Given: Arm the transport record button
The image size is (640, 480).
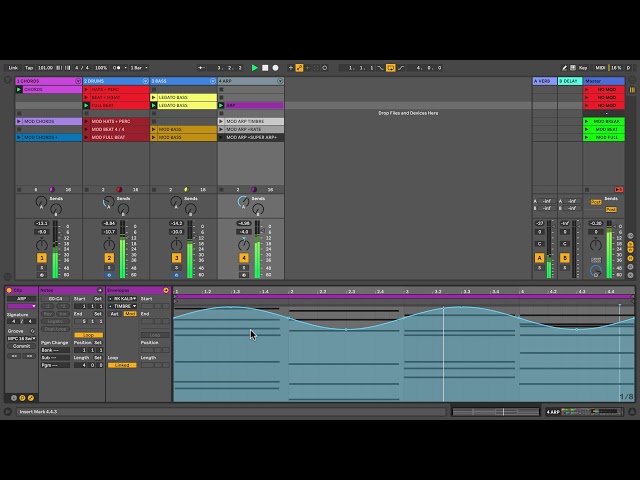Looking at the screenshot, I should click(x=276, y=68).
